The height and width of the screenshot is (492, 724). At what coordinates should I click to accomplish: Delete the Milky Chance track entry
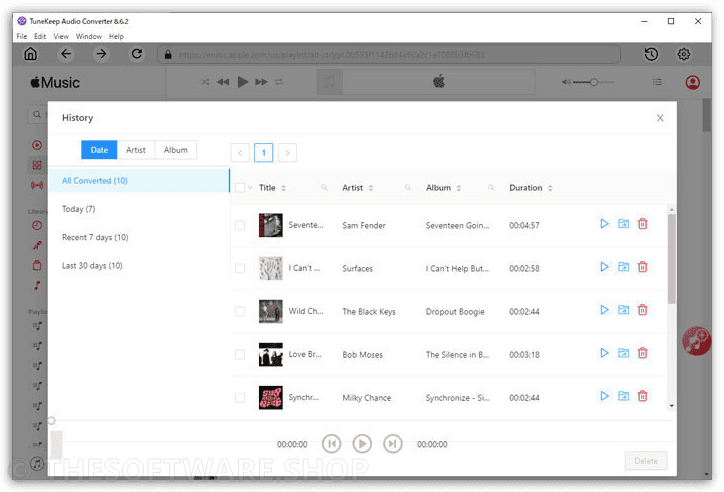642,396
